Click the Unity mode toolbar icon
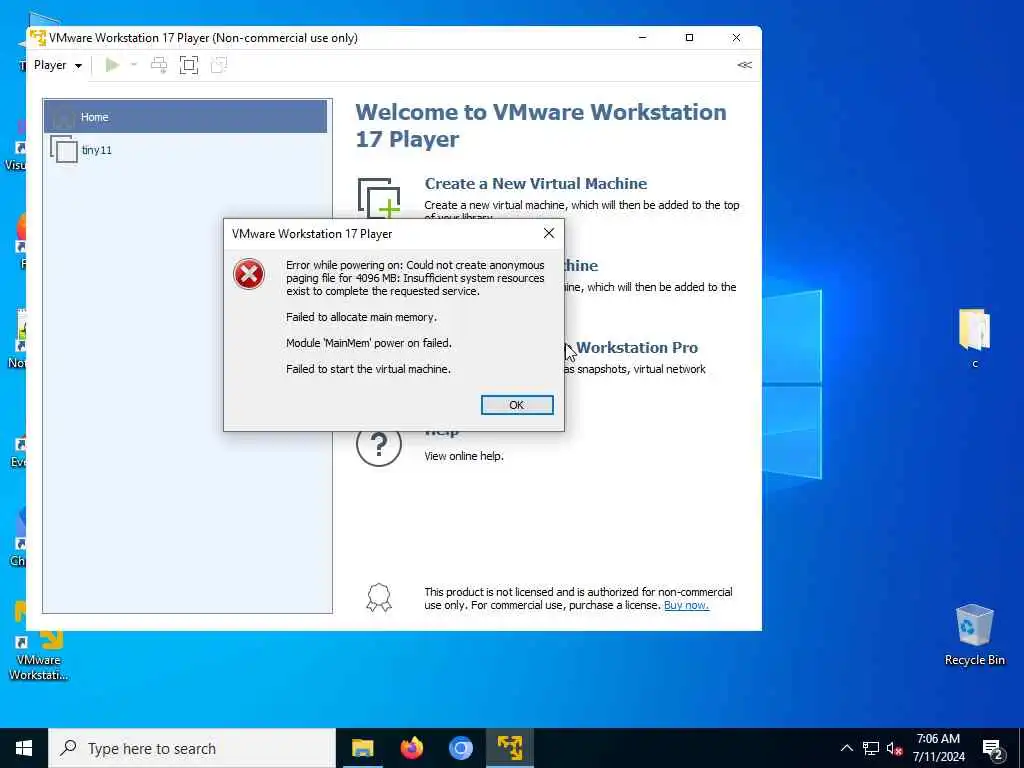Image resolution: width=1024 pixels, height=768 pixels. click(x=219, y=65)
